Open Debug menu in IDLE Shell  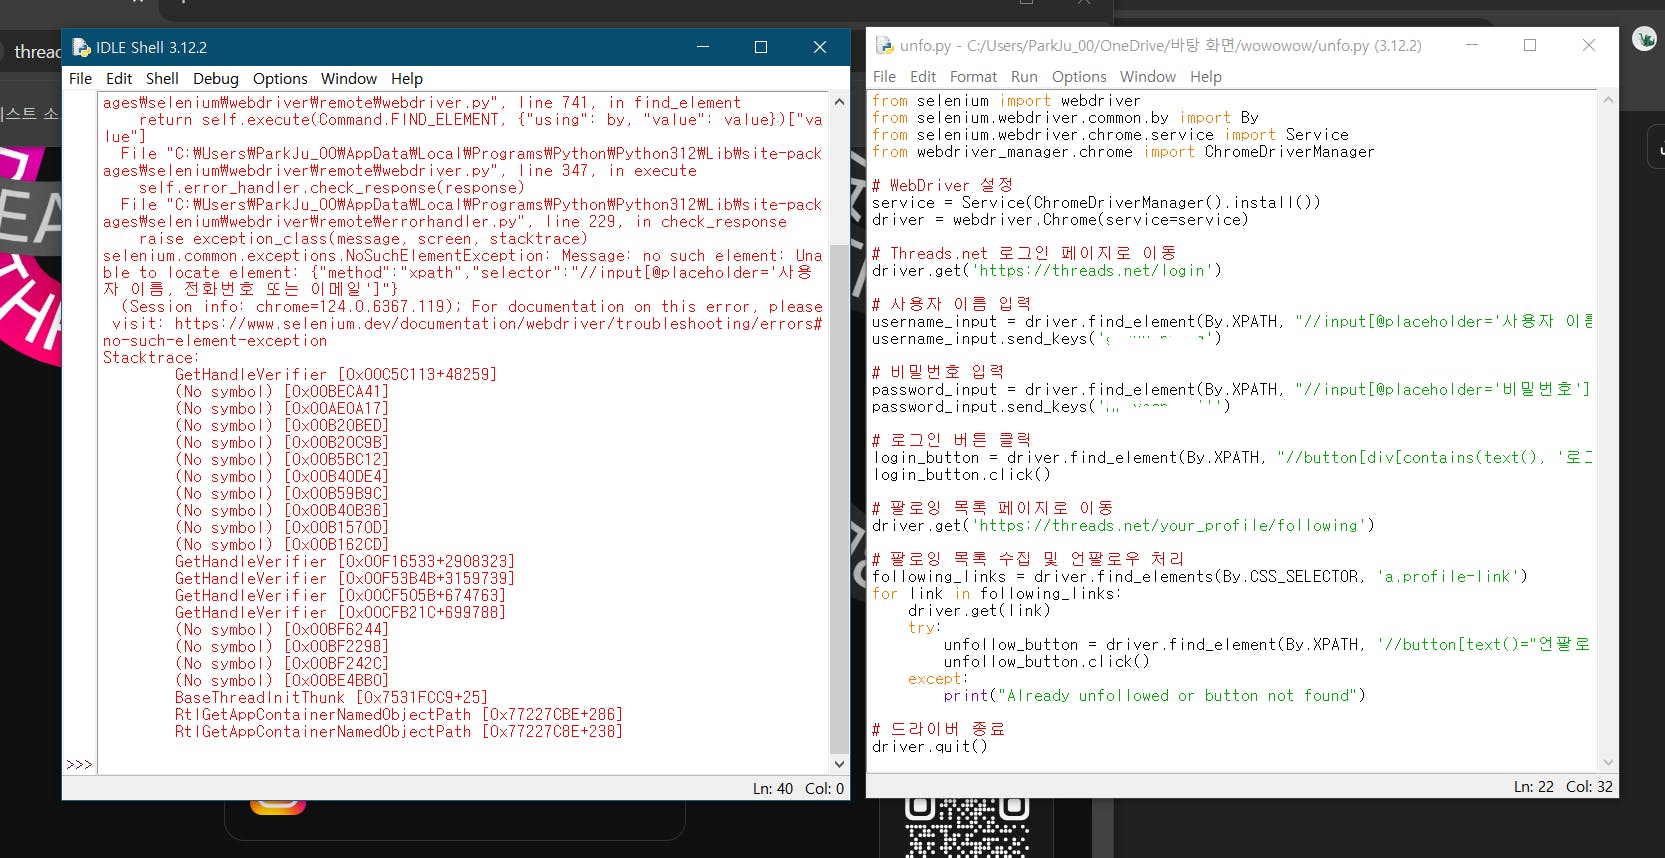(x=216, y=78)
